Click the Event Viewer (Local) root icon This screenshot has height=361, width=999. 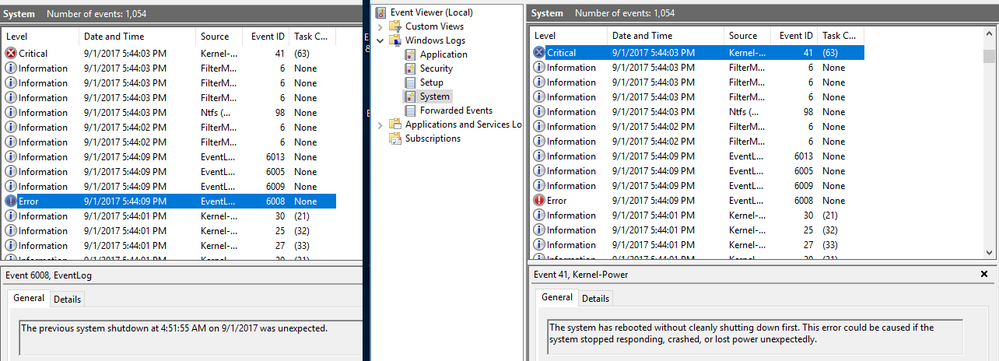point(381,12)
